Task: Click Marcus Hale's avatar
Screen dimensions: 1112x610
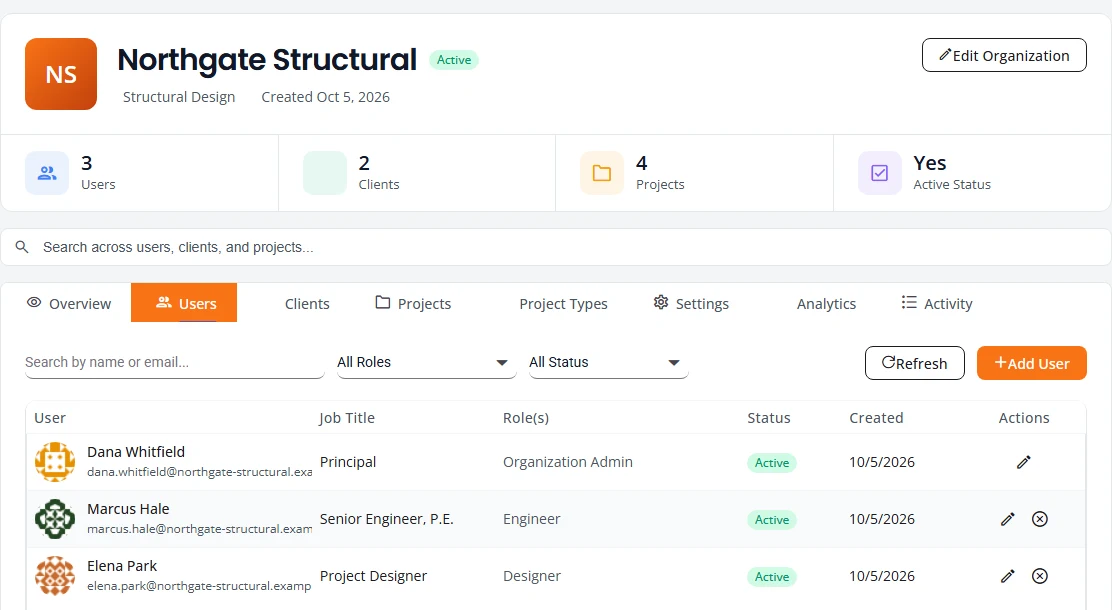Action: pyautogui.click(x=55, y=519)
